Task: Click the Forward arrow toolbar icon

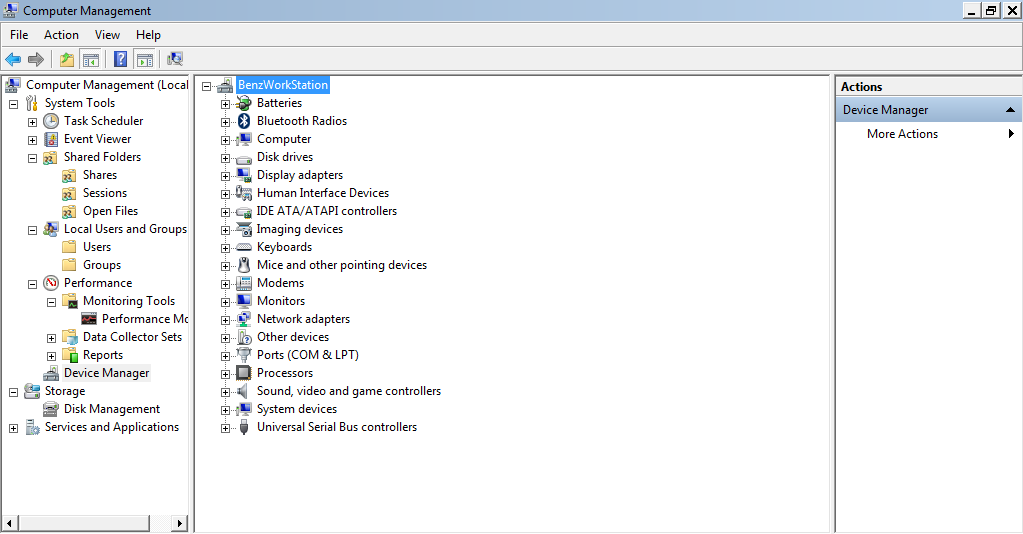Action: pyautogui.click(x=36, y=59)
